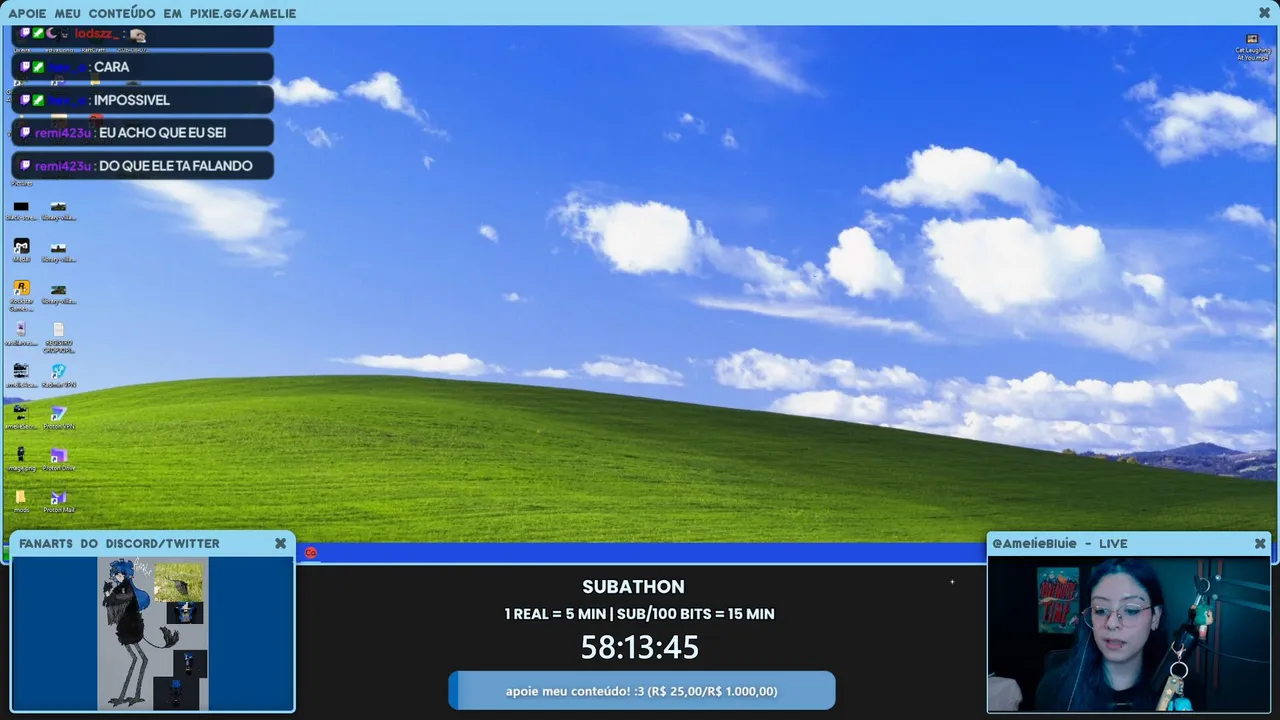Image resolution: width=1280 pixels, height=720 pixels.
Task: Click the emote in lodszz_'s chat message
Action: (138, 35)
